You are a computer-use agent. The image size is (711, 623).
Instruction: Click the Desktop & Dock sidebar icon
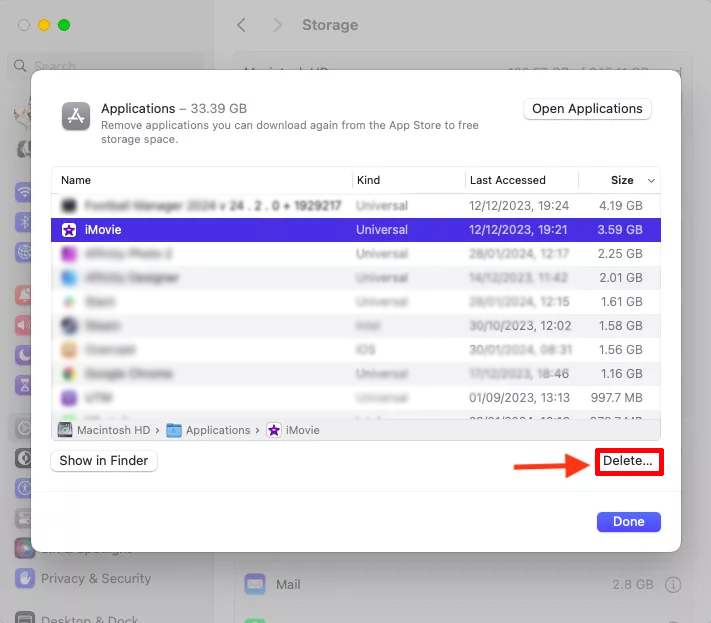pyautogui.click(x=25, y=618)
